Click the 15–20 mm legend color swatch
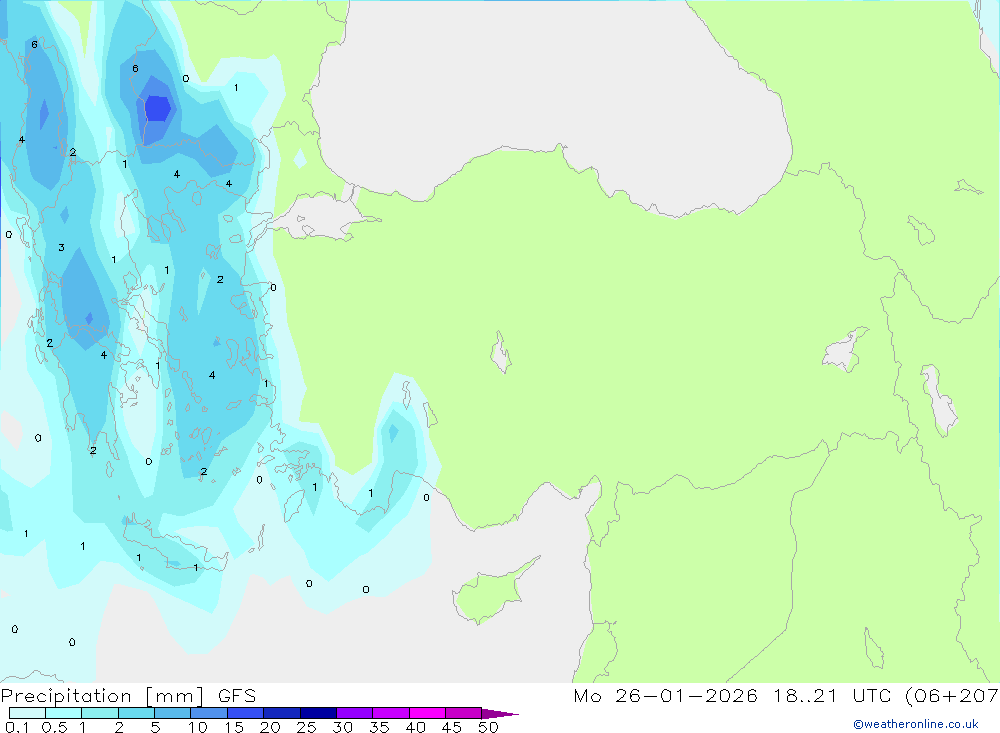Screen dimensions: 1000x733 (x=246, y=713)
